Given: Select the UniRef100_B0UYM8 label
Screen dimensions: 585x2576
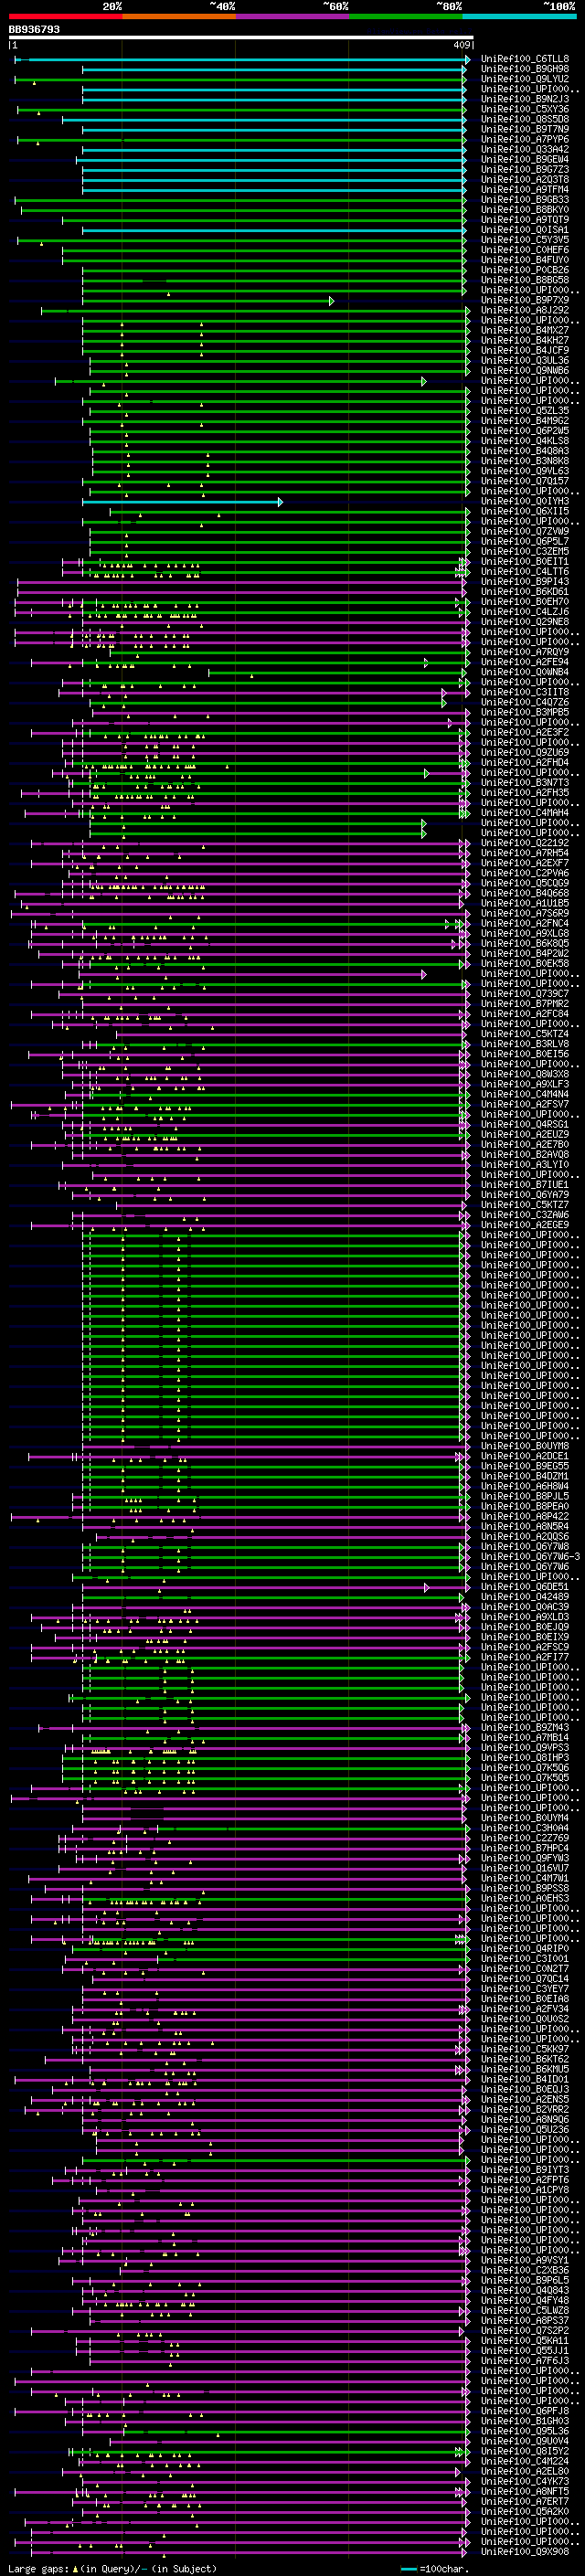Looking at the screenshot, I should 525,1446.
